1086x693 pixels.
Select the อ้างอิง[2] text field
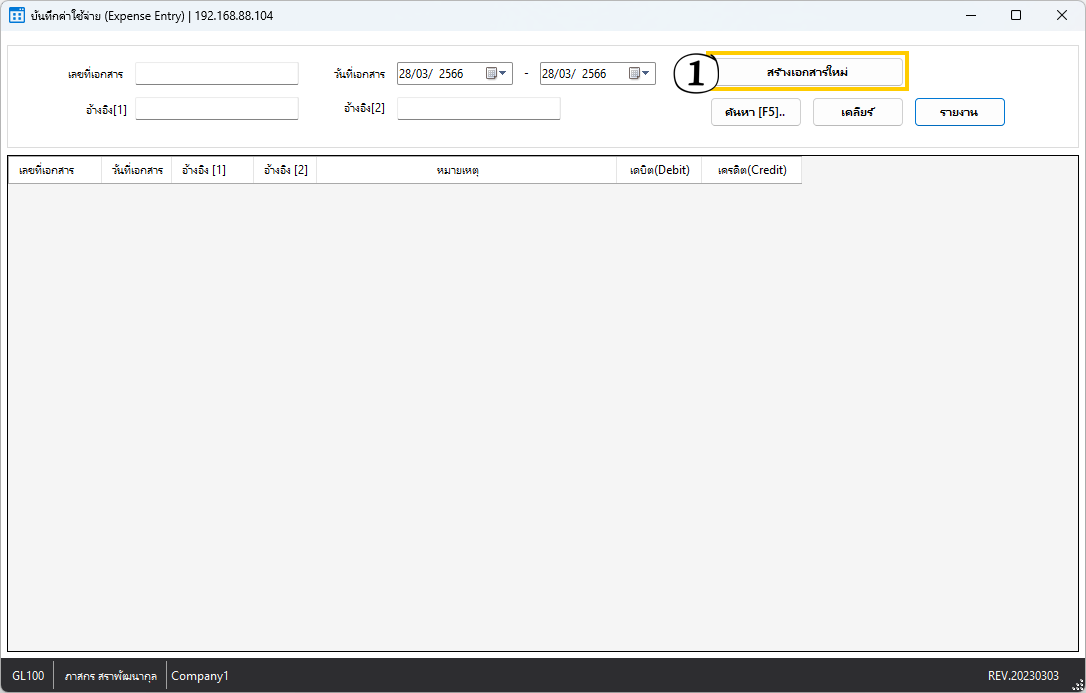coord(478,108)
